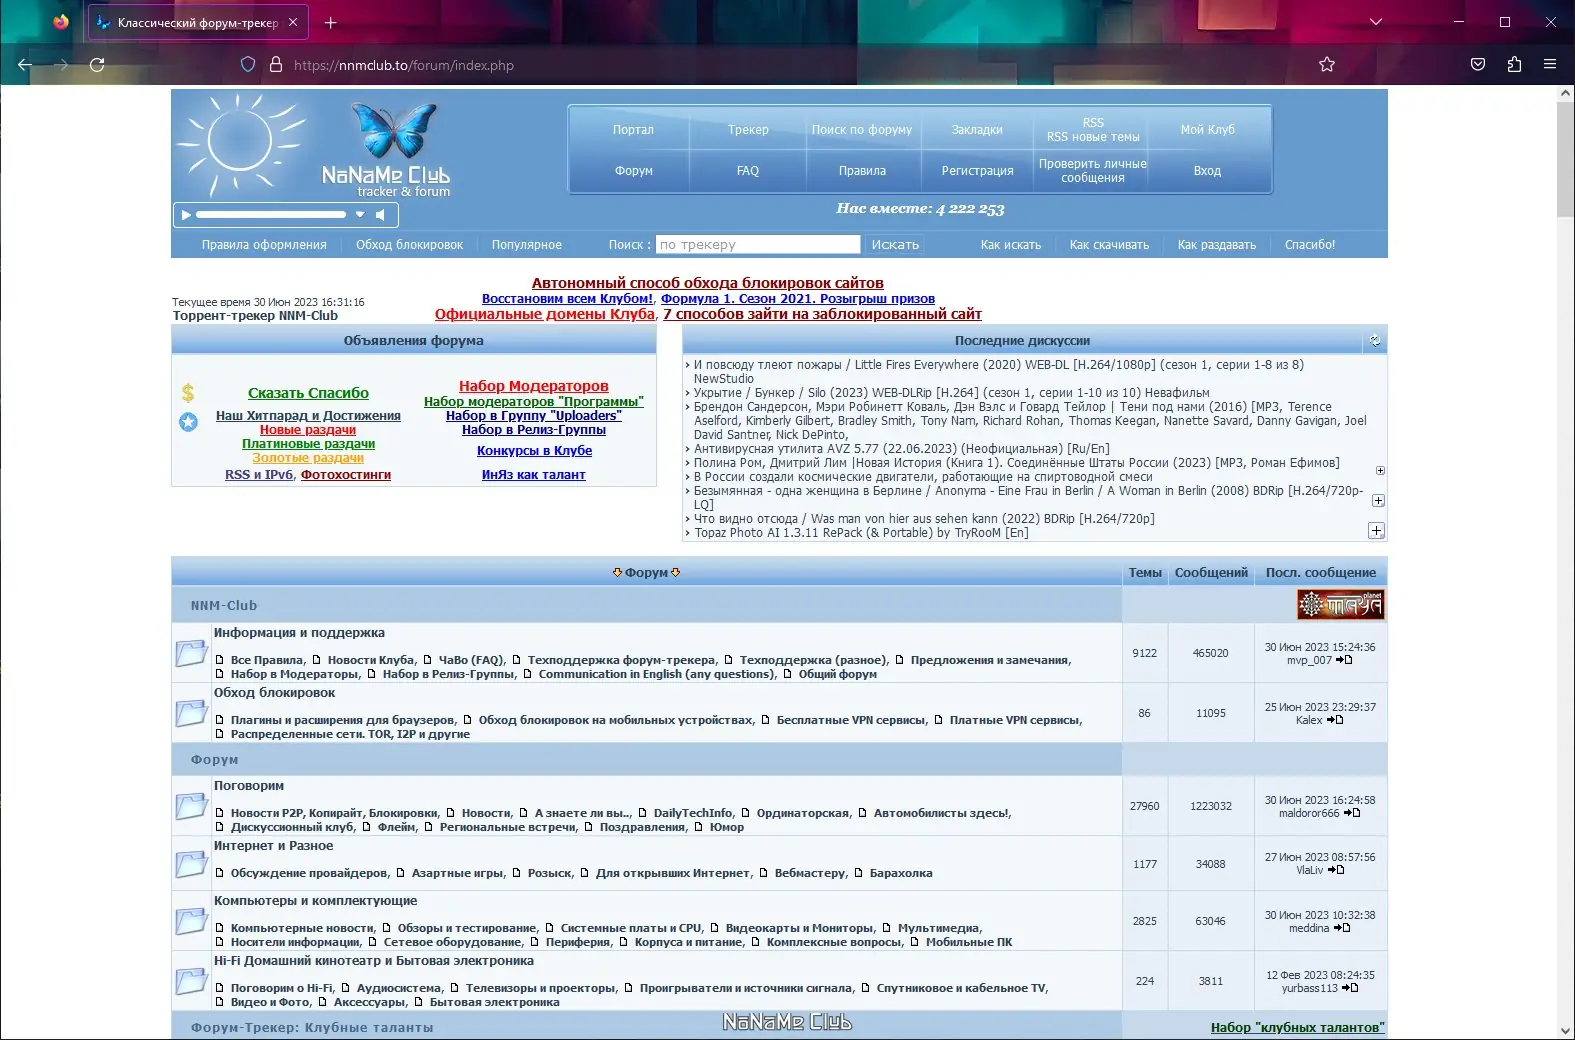1575x1040 pixels.
Task: Go back to the previous page
Action: [25, 65]
